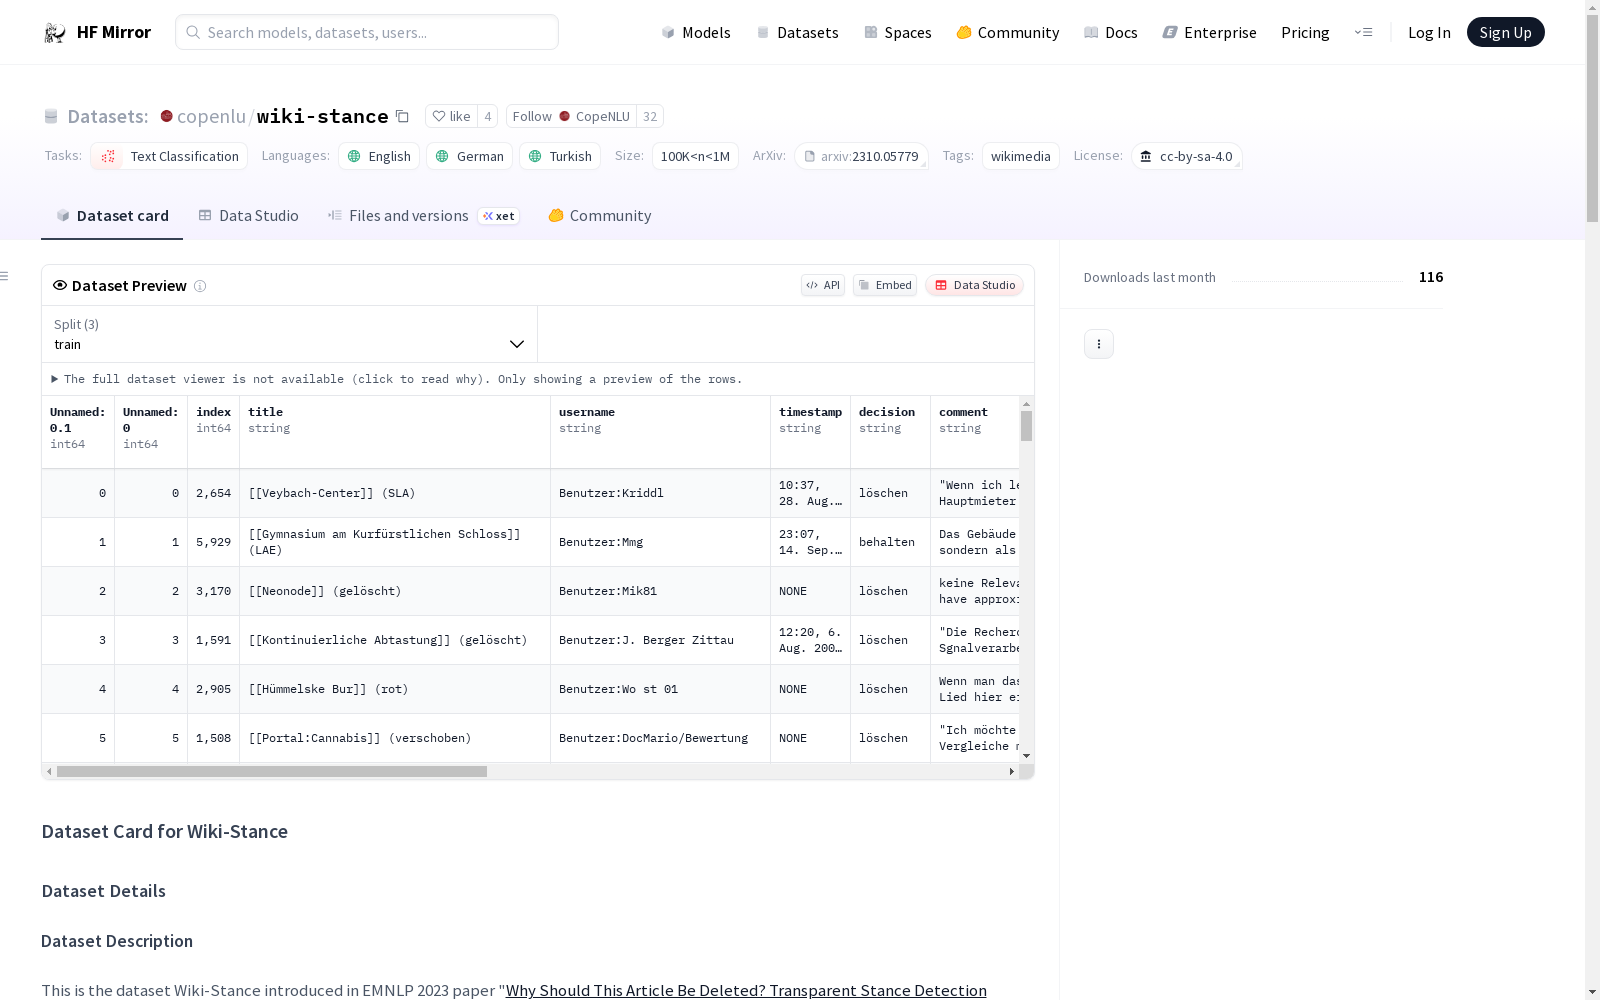This screenshot has height=1000, width=1600.
Task: Expand the dataset viewer unavailable notice
Action: point(397,379)
